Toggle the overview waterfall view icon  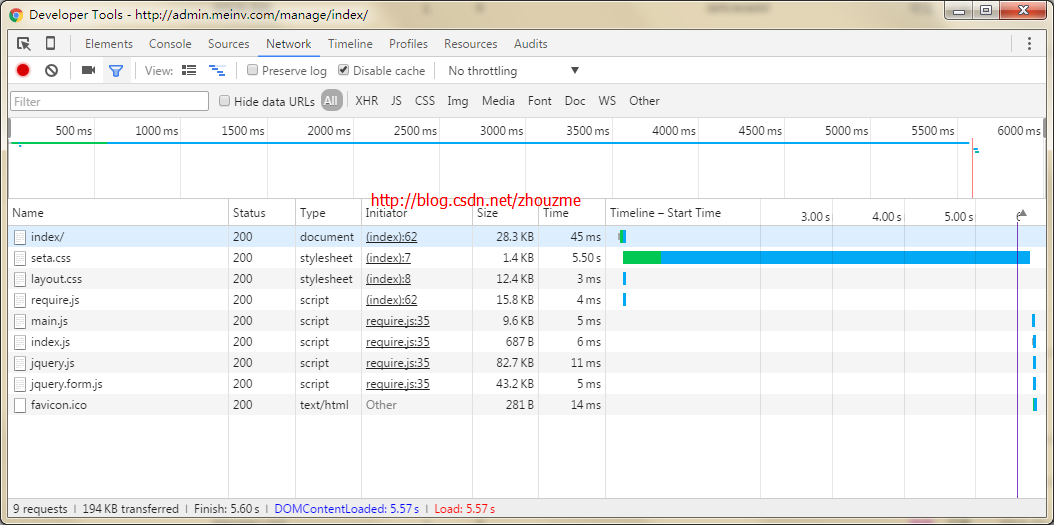216,71
